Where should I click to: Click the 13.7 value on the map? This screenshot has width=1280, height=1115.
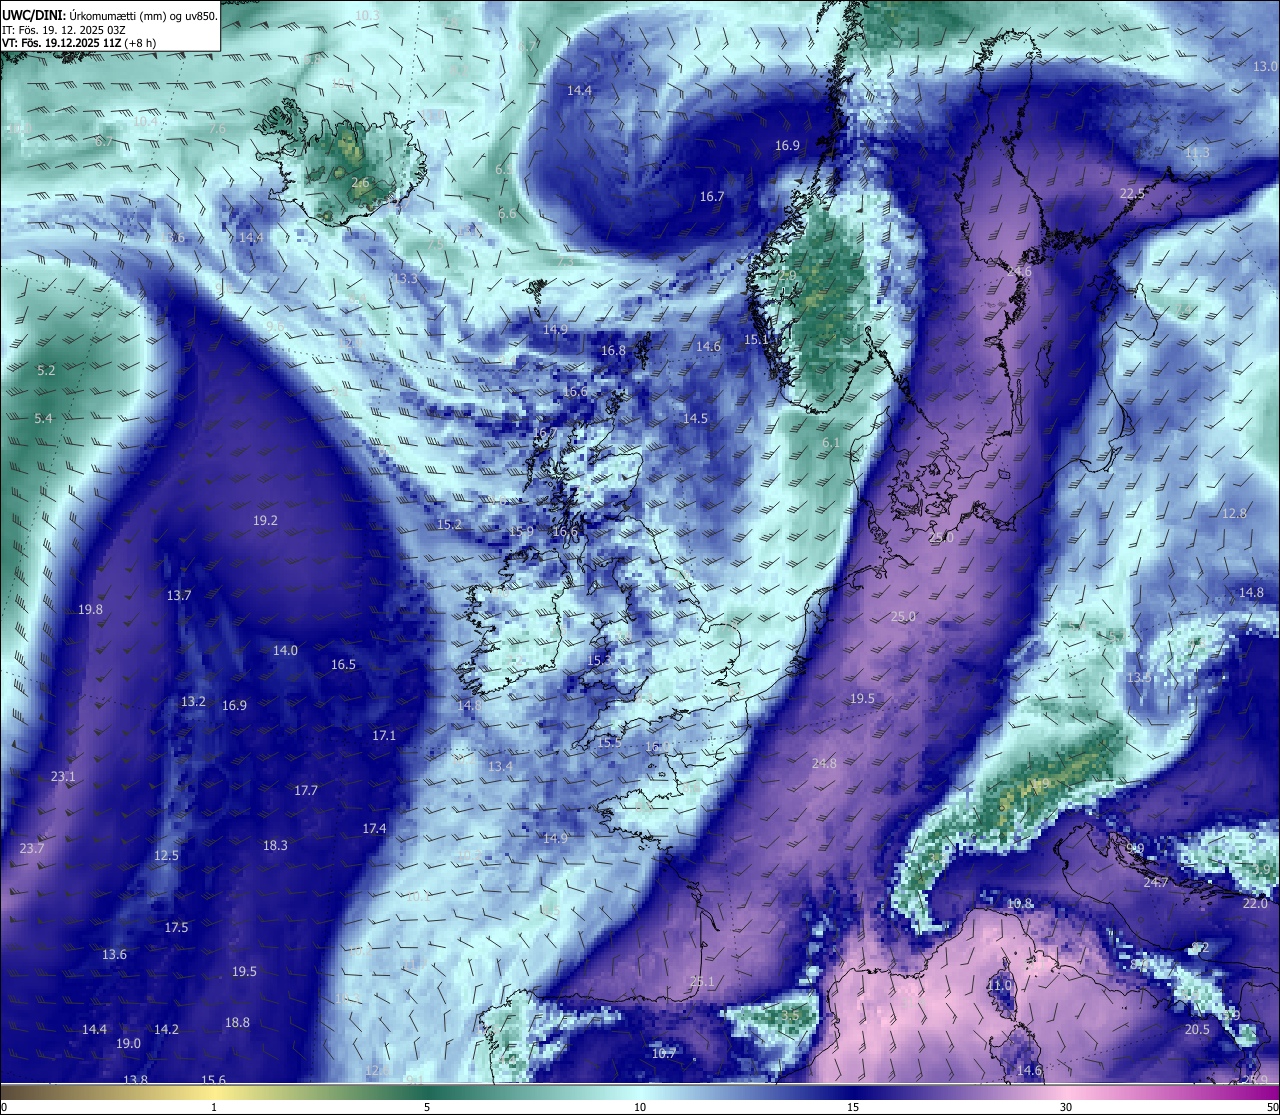click(178, 595)
